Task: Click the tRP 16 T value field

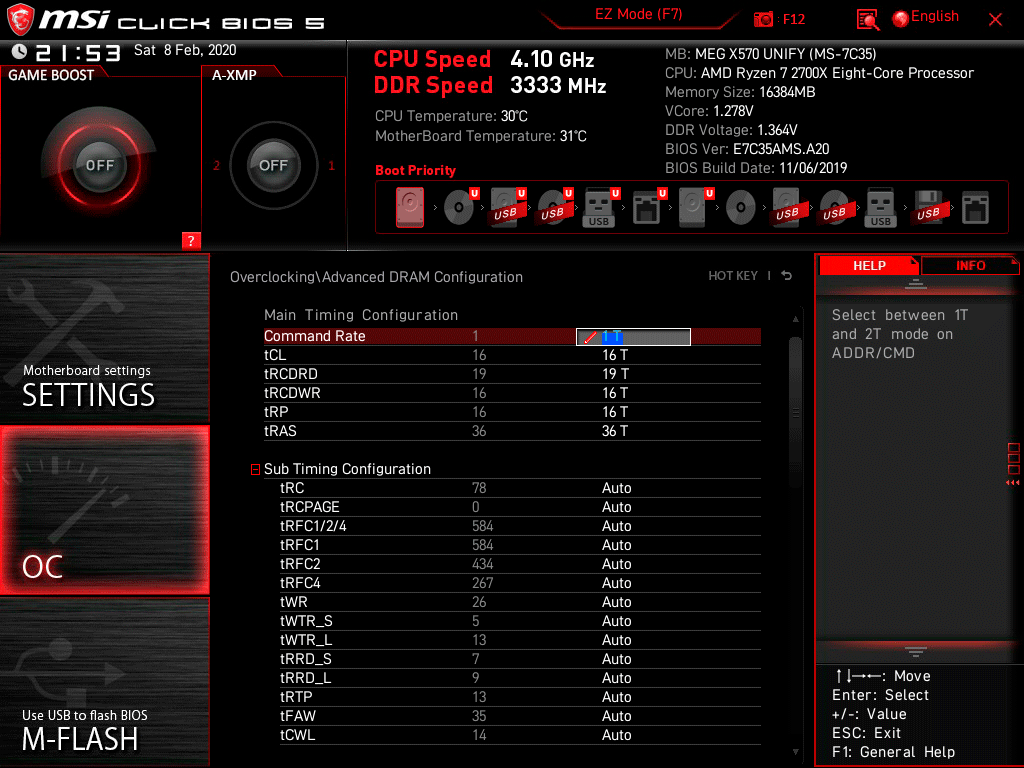Action: (615, 411)
